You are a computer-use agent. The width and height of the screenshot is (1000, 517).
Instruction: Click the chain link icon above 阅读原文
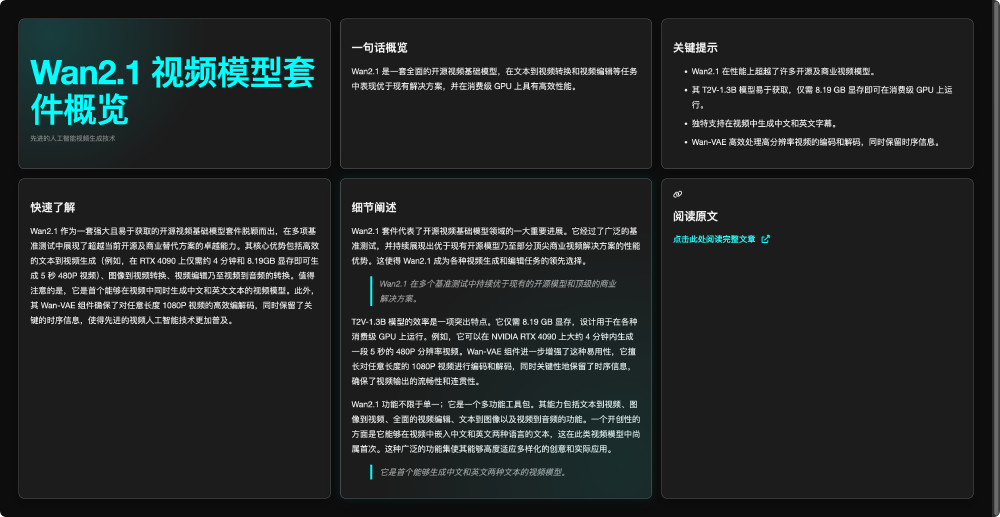point(677,194)
